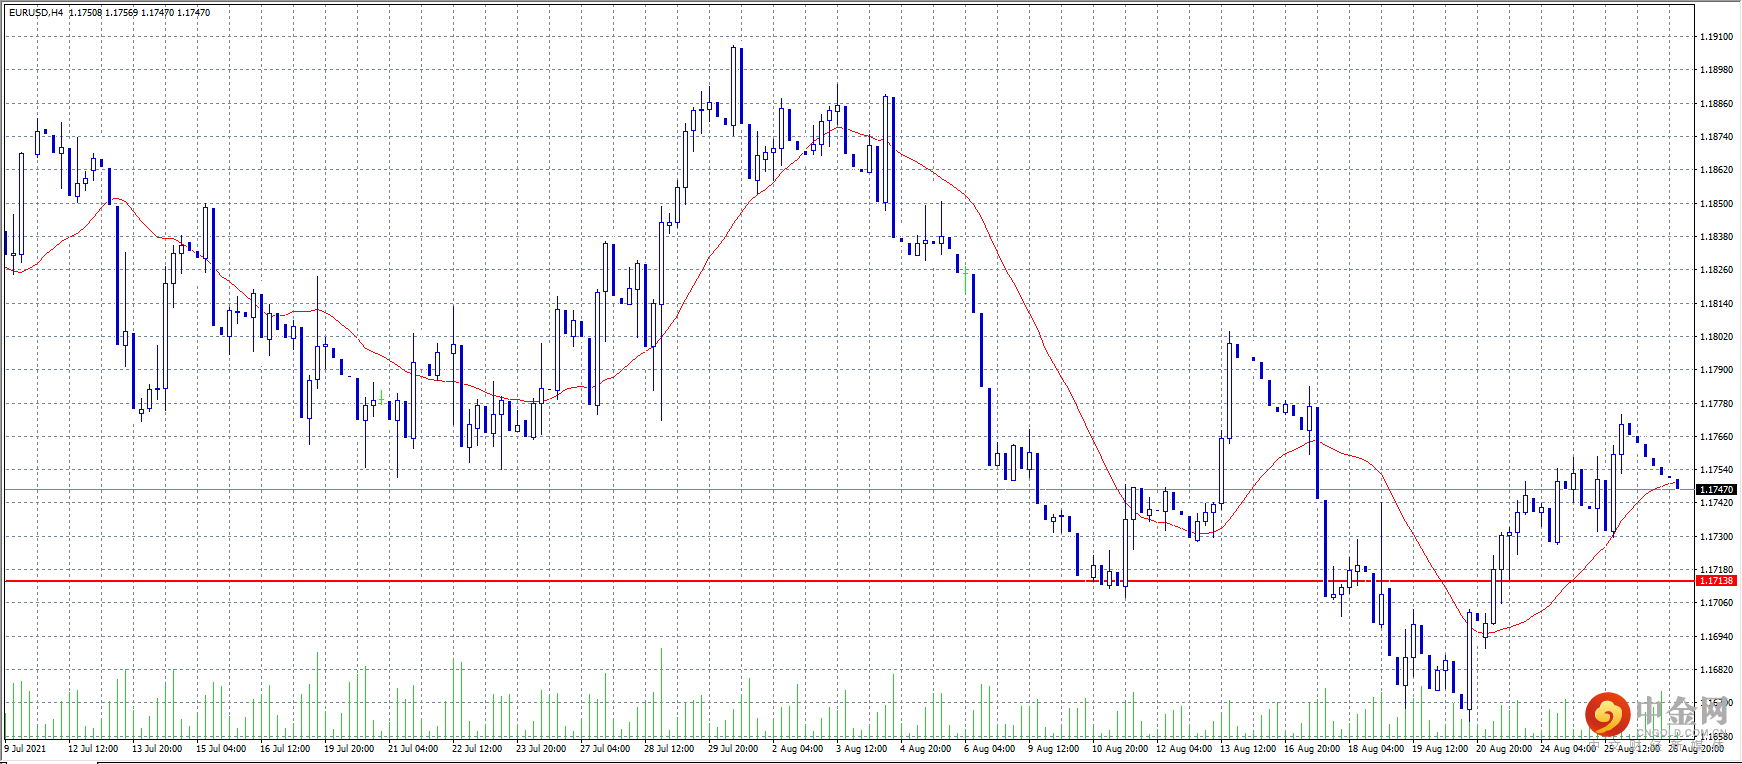Click the 1.19100 price axis label
1742x764 pixels.
(1716, 37)
